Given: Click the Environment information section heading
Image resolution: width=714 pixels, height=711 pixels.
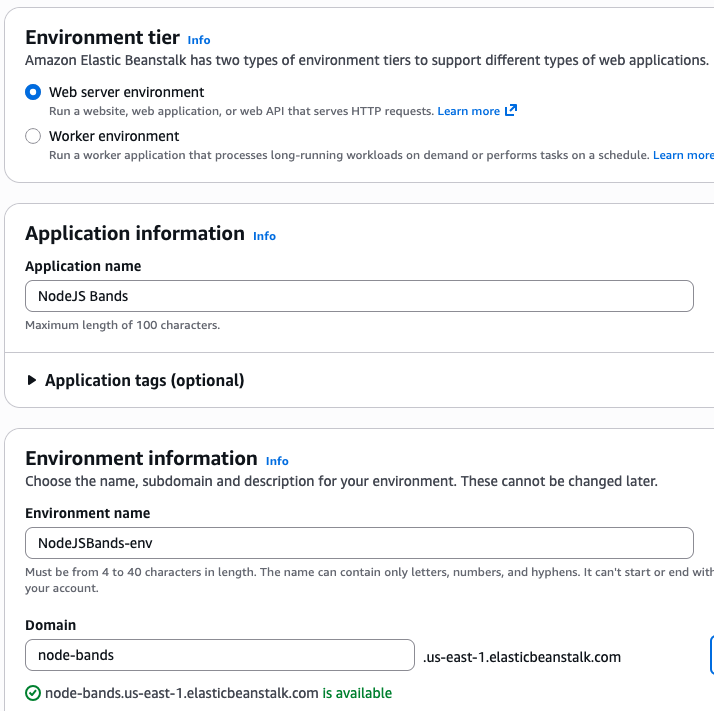Looking at the screenshot, I should 141,459.
